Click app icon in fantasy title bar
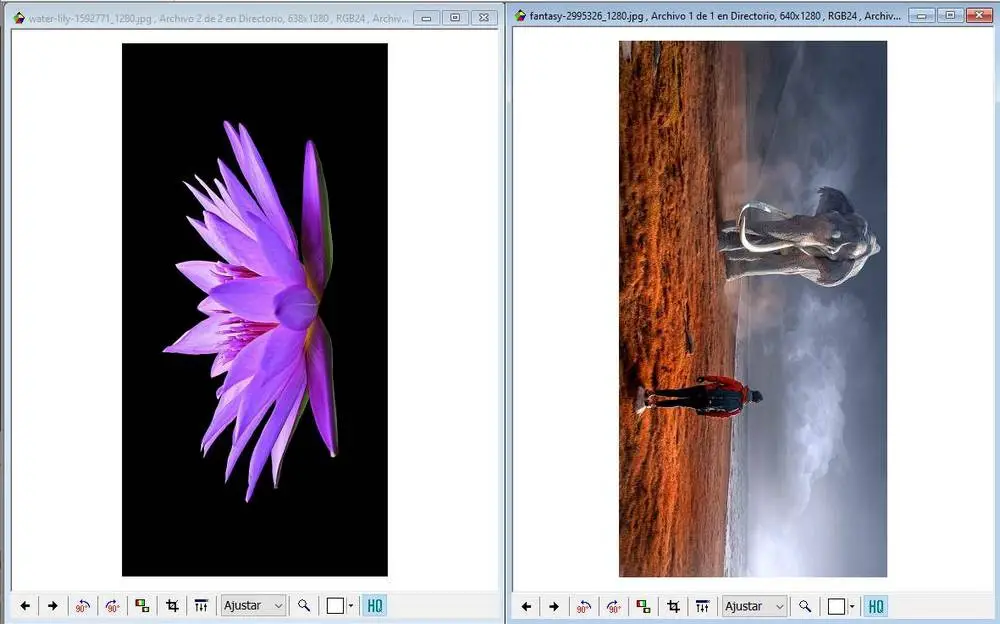This screenshot has width=1000, height=624. point(520,15)
